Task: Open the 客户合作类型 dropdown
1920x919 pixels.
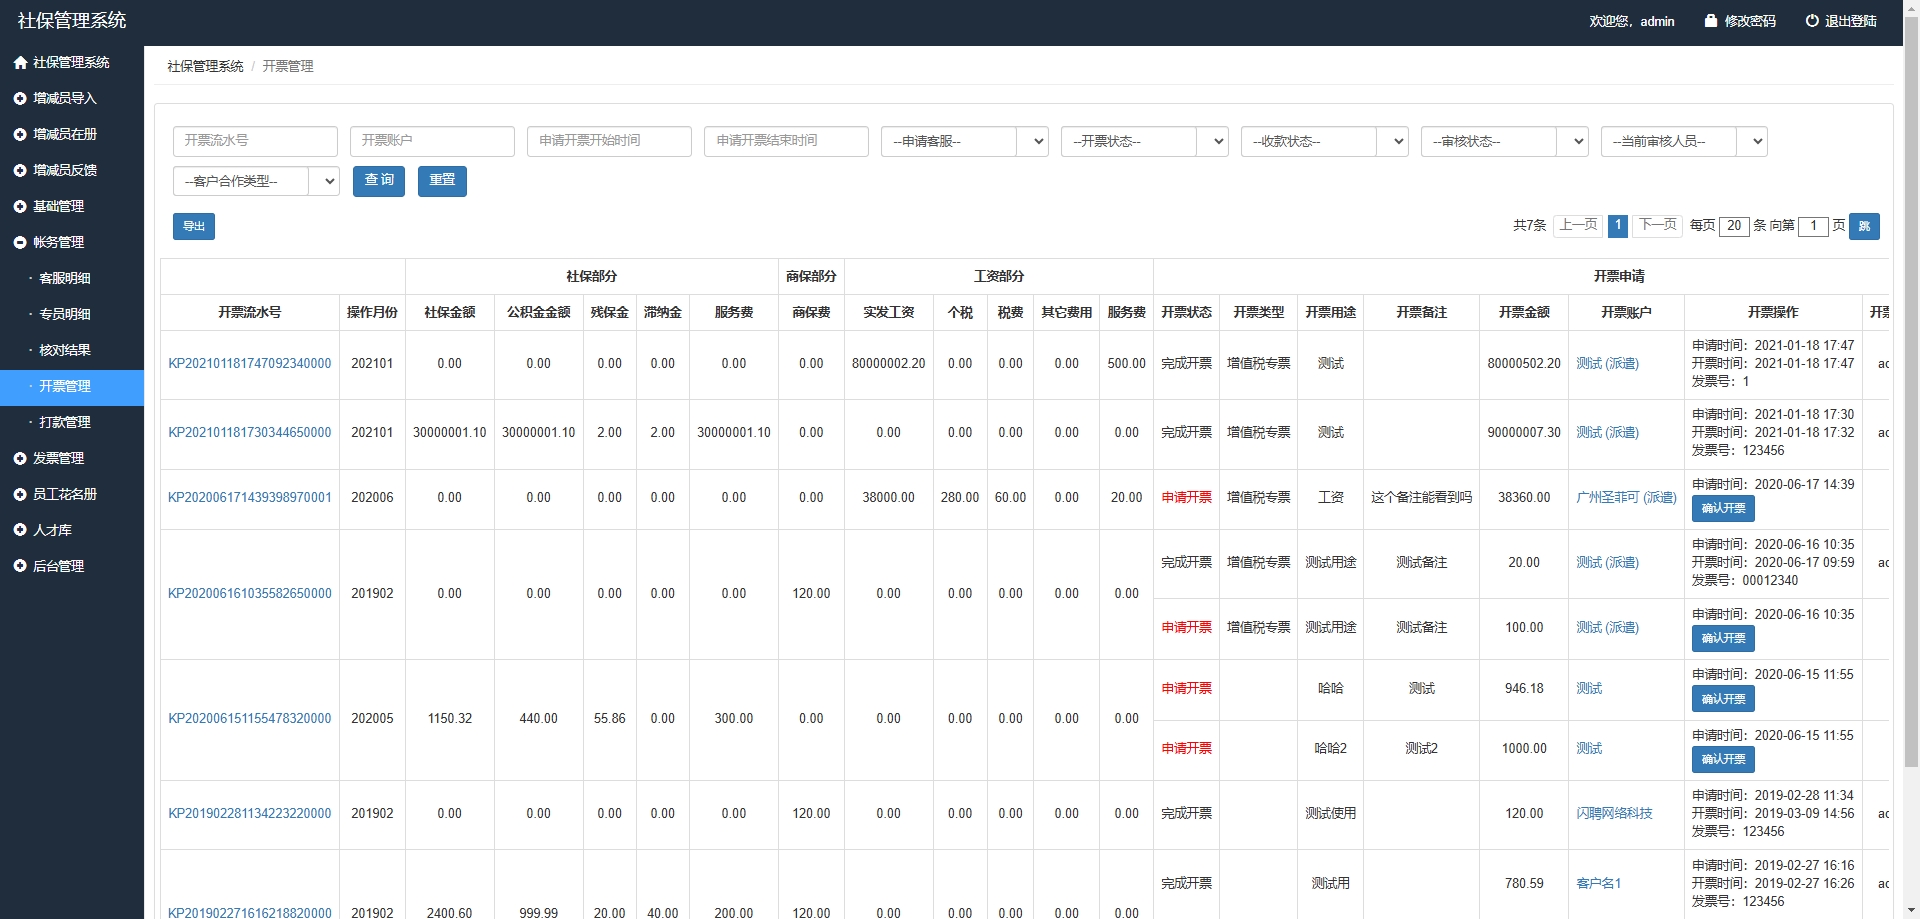Action: [x=255, y=182]
